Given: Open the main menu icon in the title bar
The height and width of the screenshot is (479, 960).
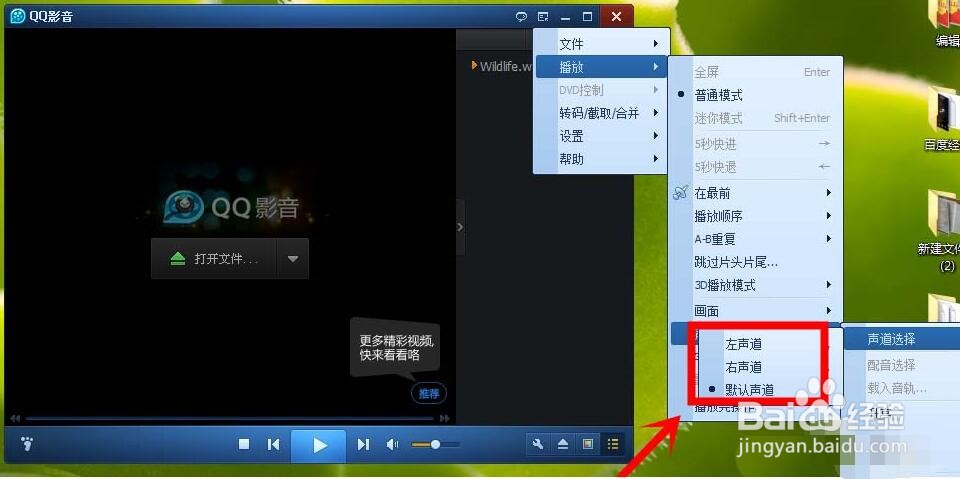Looking at the screenshot, I should [542, 17].
